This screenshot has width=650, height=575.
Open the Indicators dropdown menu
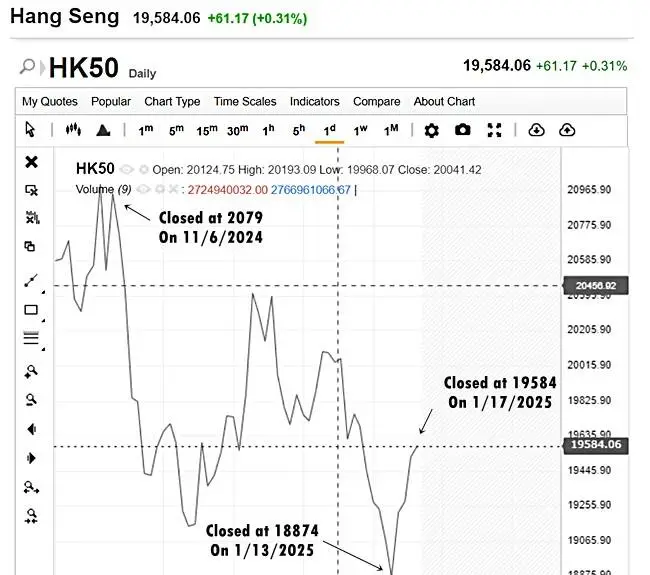[314, 101]
